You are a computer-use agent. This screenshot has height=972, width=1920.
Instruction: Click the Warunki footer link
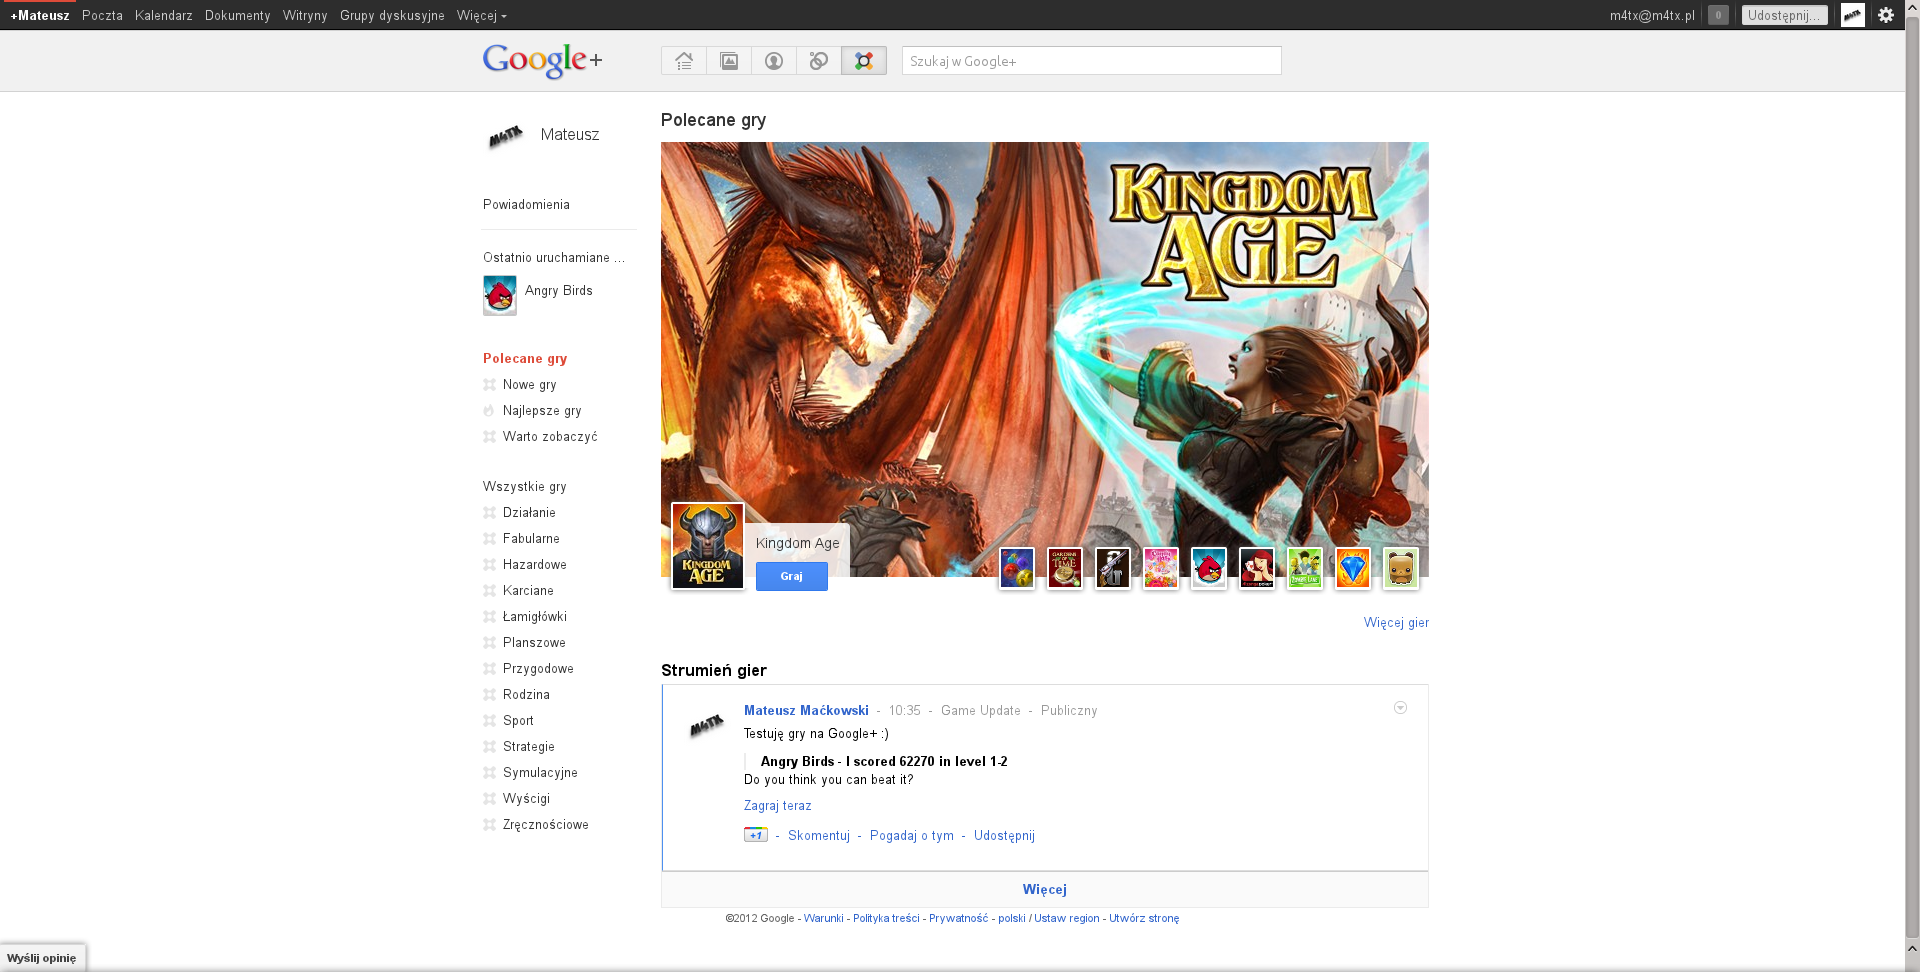tap(823, 918)
